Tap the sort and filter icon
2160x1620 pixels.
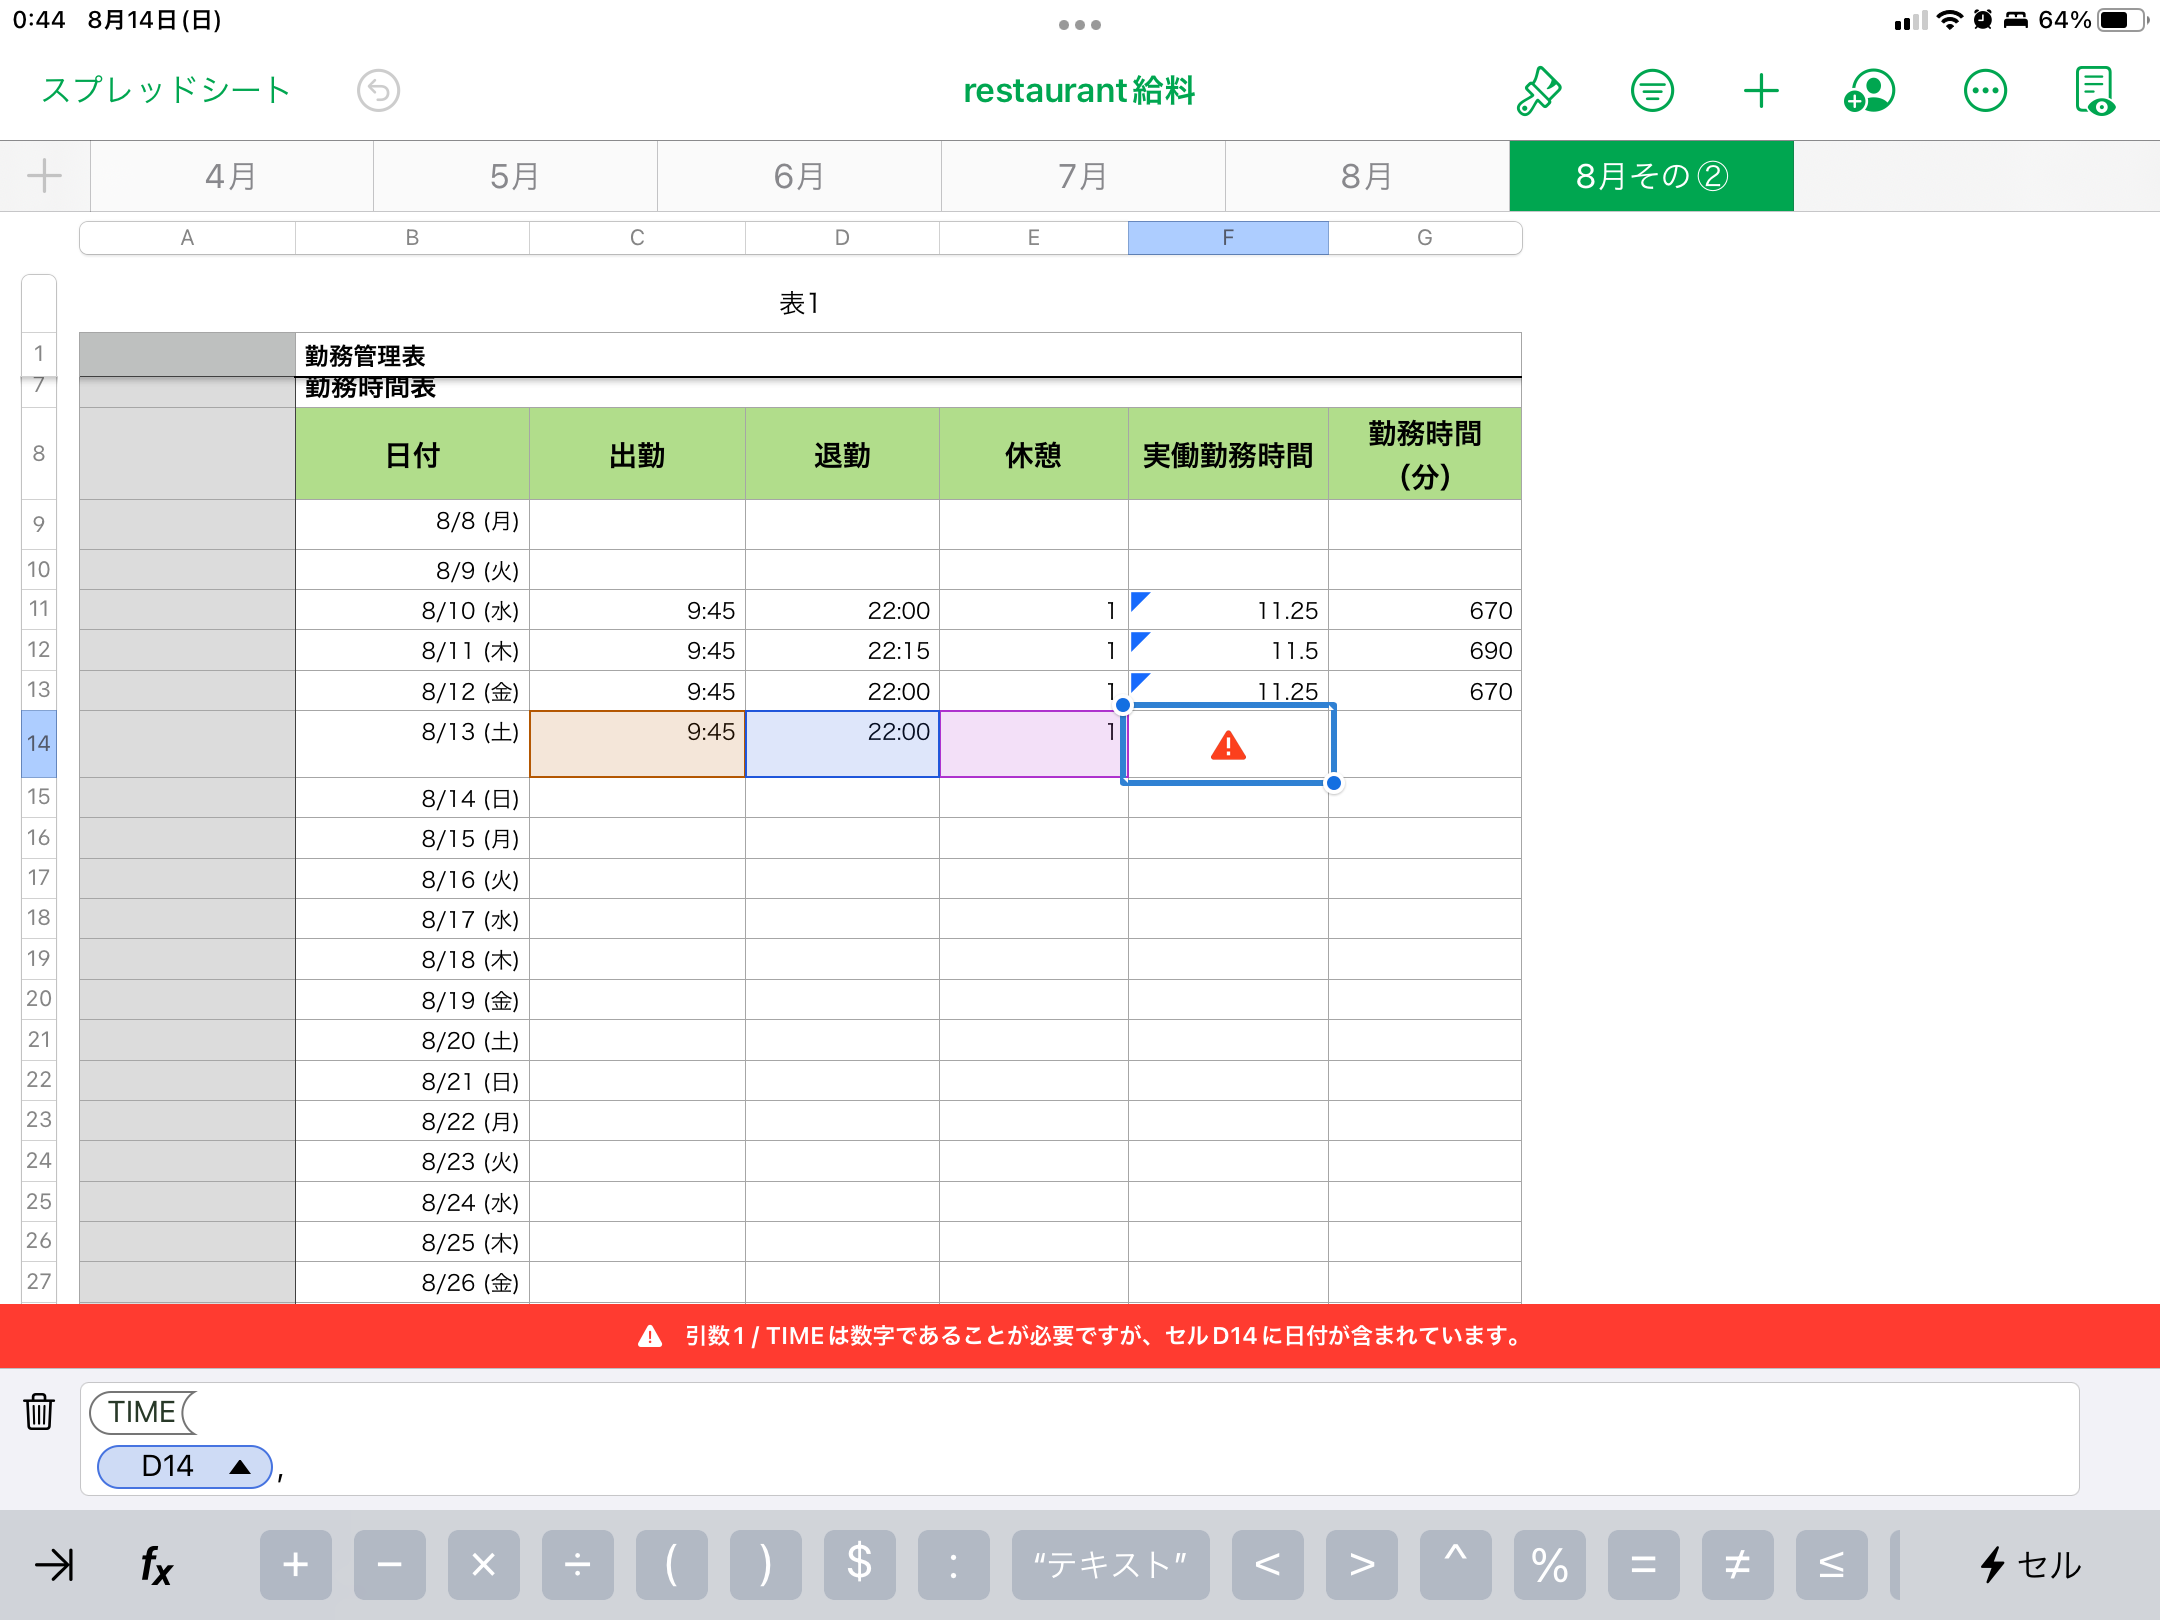pyautogui.click(x=1651, y=91)
